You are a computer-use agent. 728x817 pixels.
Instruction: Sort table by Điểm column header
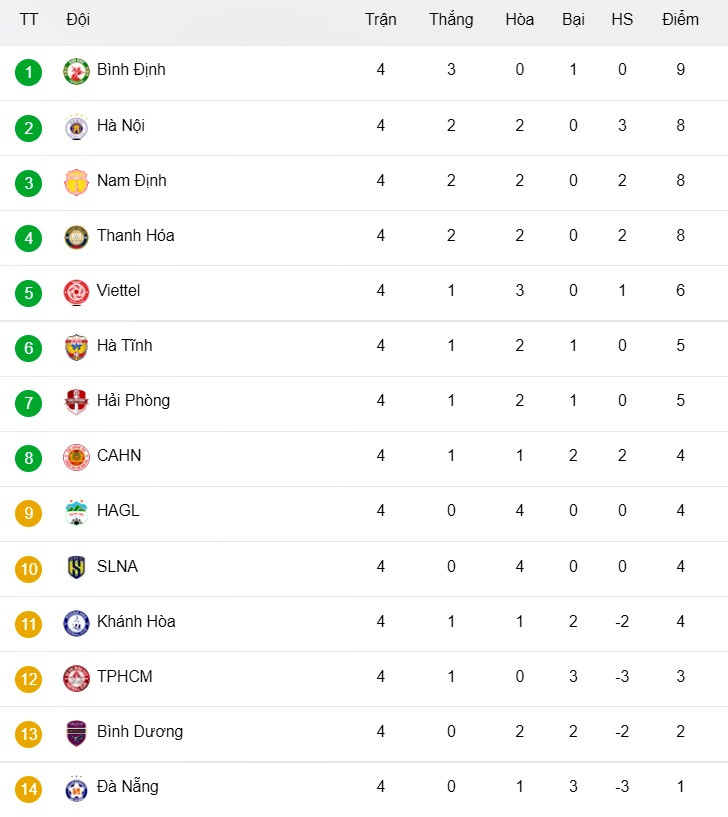click(x=680, y=20)
